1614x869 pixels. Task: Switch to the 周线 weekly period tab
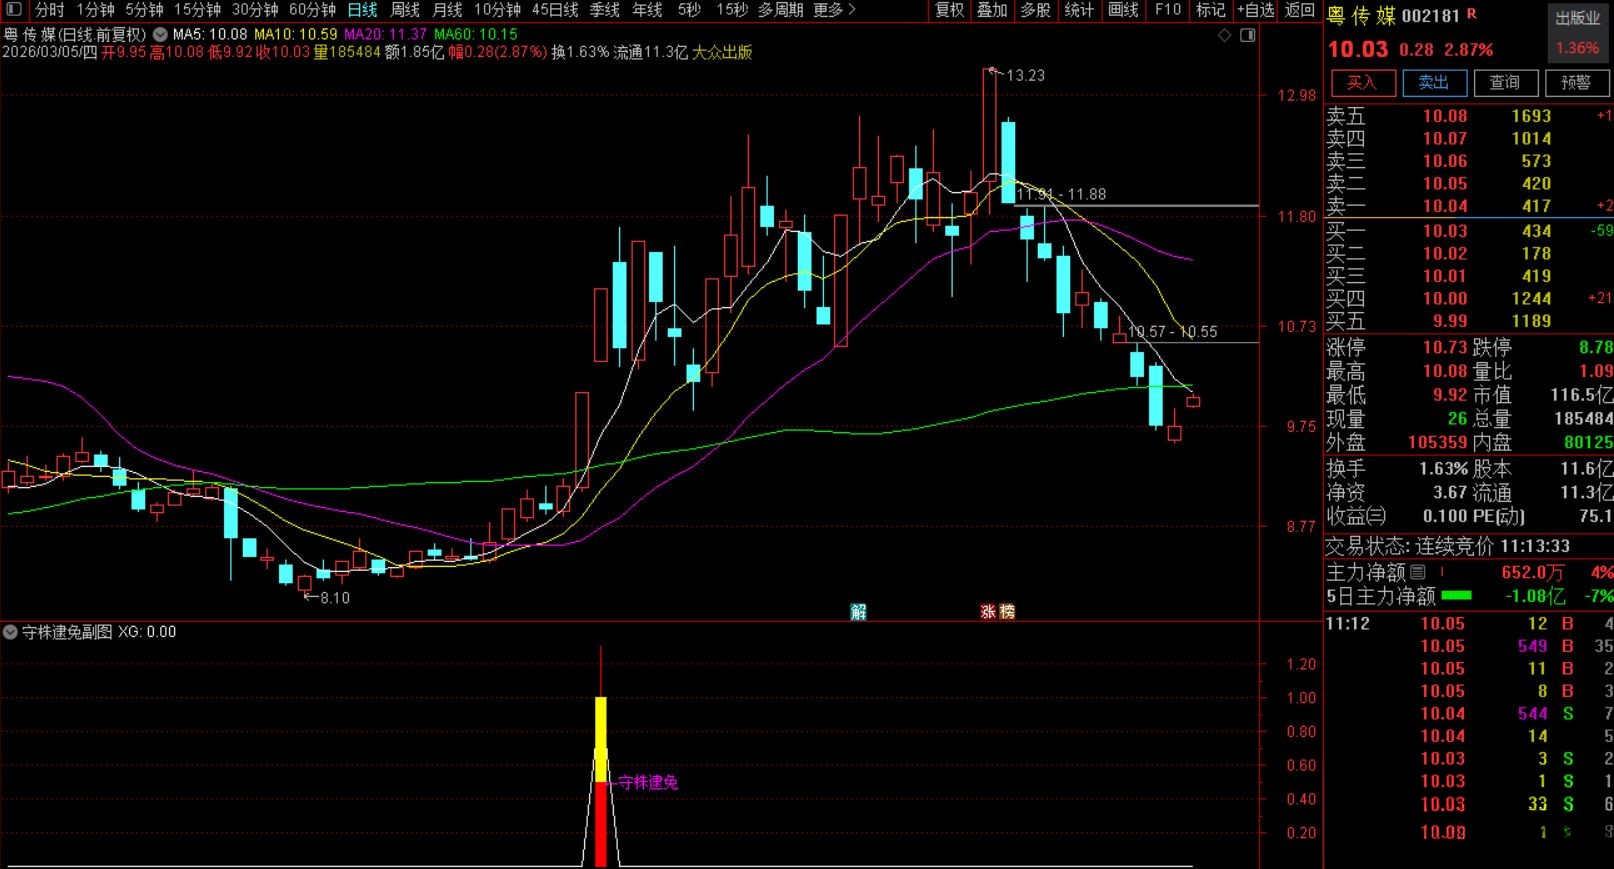[405, 10]
